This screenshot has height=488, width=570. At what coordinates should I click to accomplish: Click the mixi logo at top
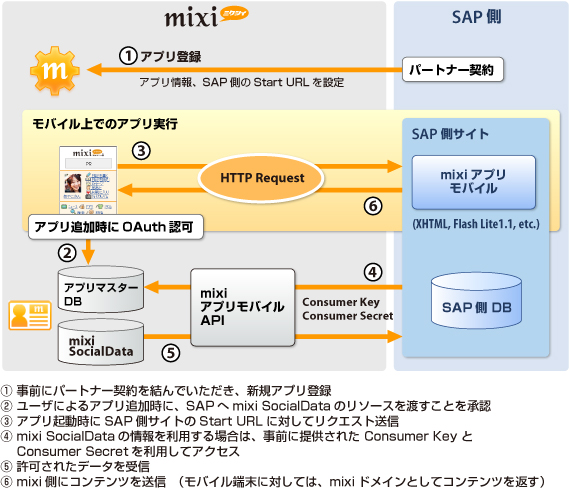206,17
